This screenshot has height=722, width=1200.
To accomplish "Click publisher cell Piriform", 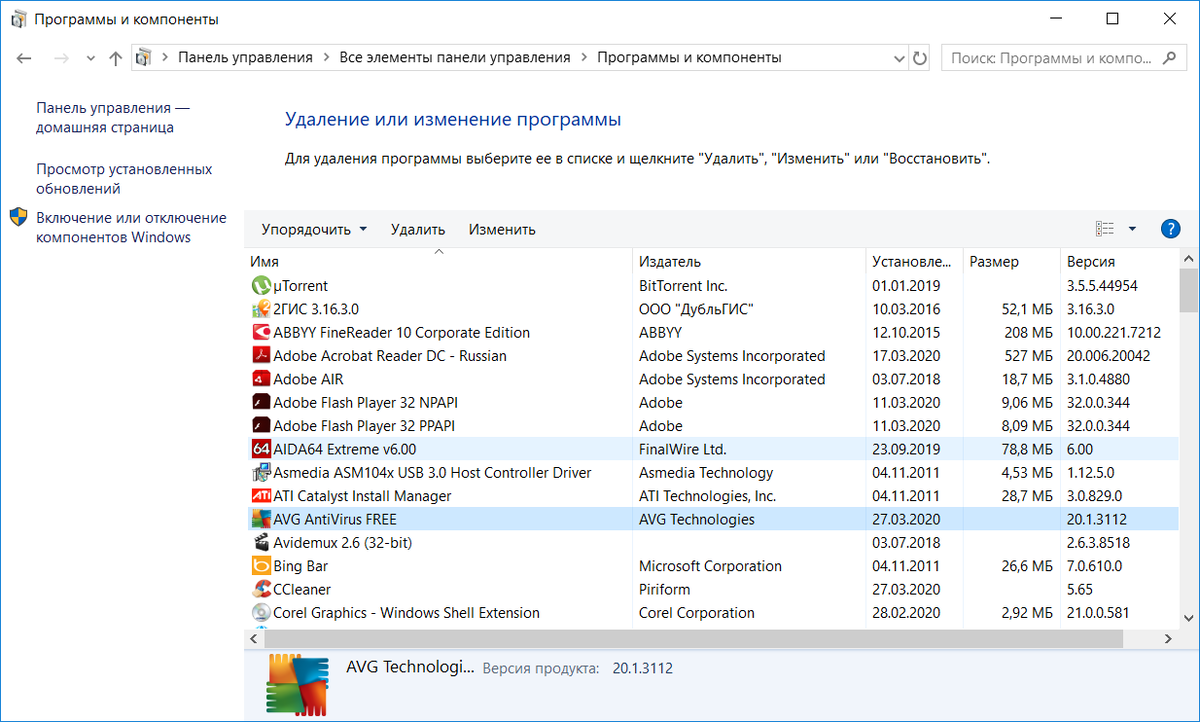I will 665,590.
